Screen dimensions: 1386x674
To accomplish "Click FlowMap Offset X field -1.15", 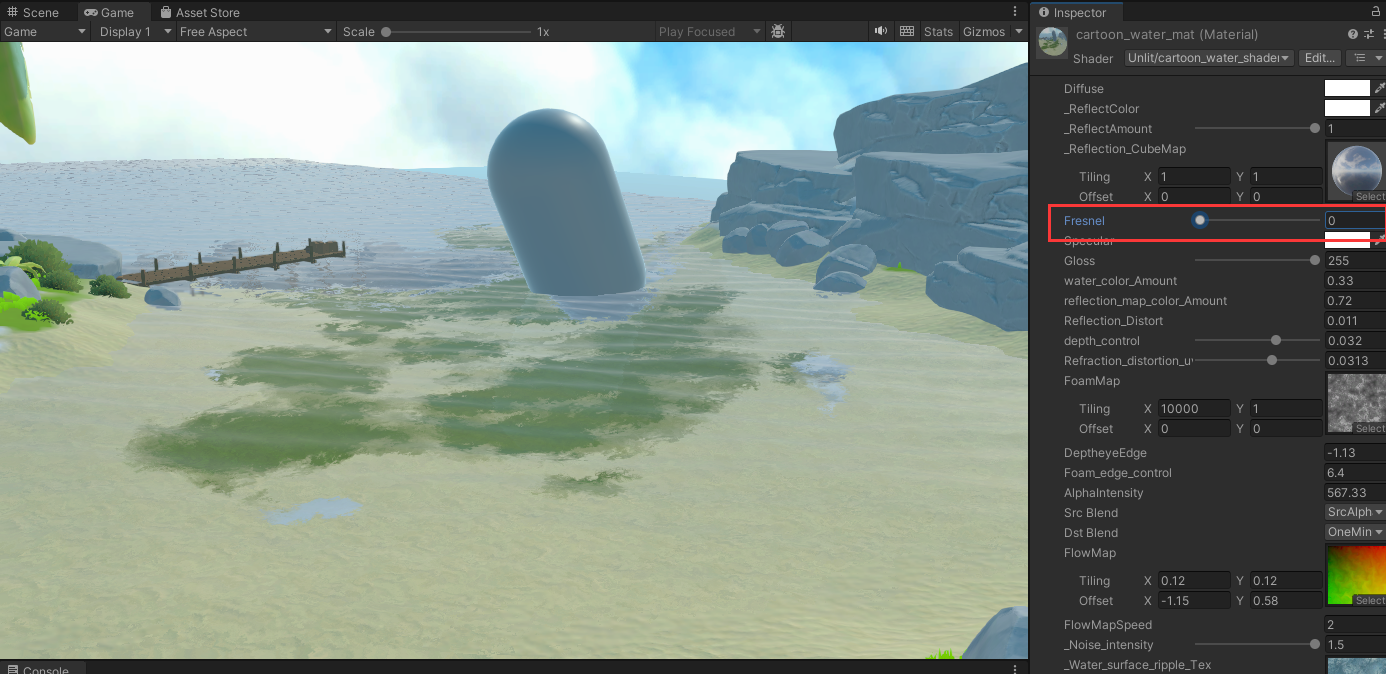I will click(1194, 600).
